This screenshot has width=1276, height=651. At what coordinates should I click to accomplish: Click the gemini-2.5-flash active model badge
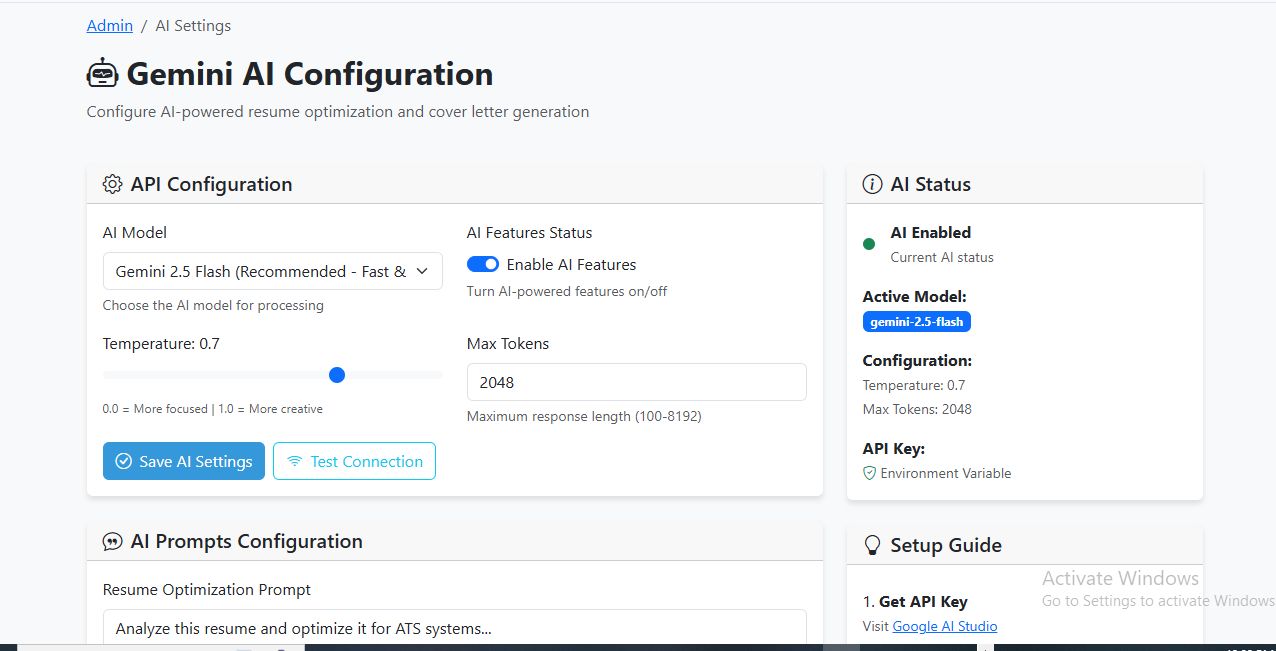pos(916,322)
